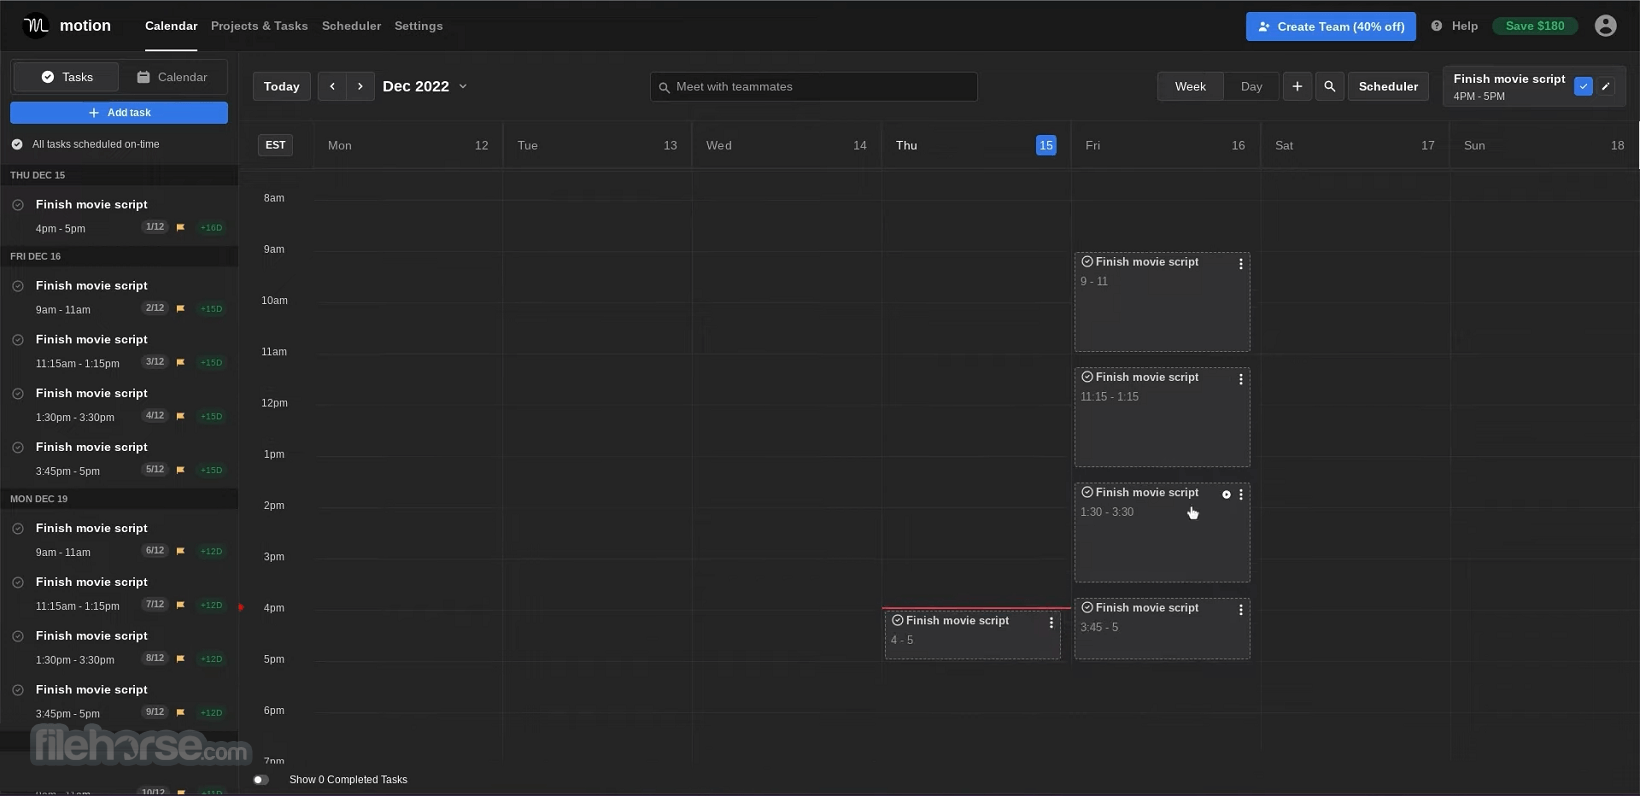Click MON DEC 19 section header
The image size is (1640, 796).
coord(119,499)
